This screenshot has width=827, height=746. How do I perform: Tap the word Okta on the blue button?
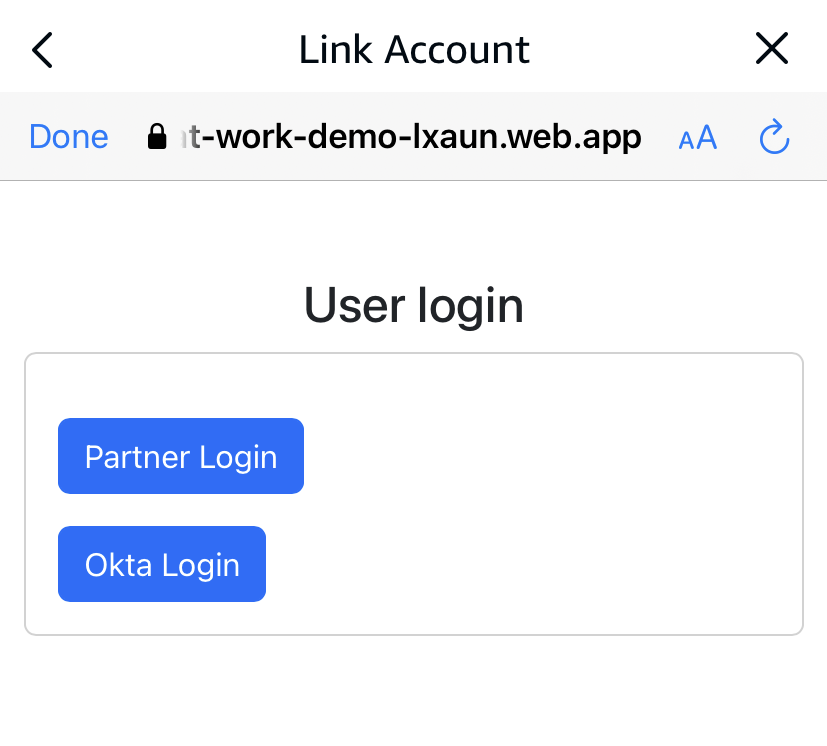point(118,564)
